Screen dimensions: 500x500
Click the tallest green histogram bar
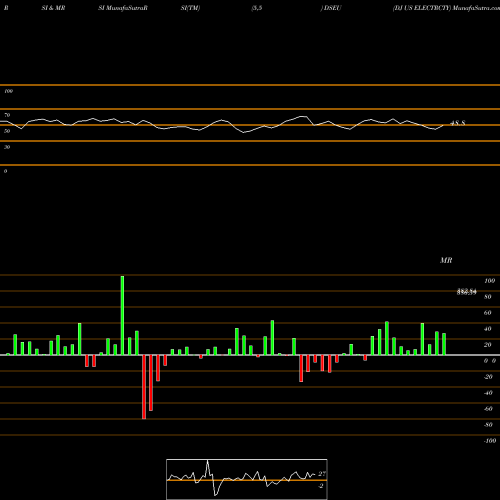122,315
